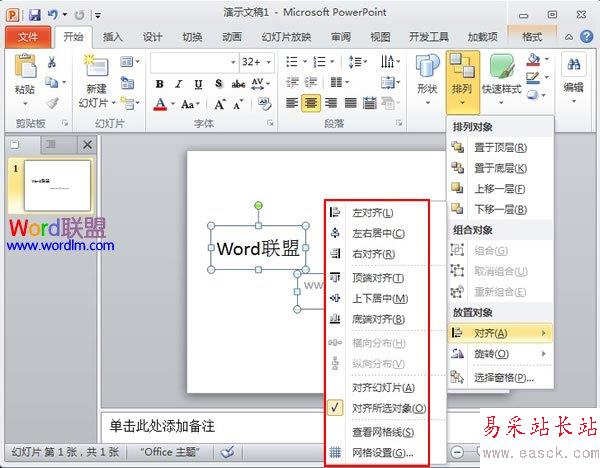
Task: Open Quick Styles gallery
Action: [x=502, y=80]
